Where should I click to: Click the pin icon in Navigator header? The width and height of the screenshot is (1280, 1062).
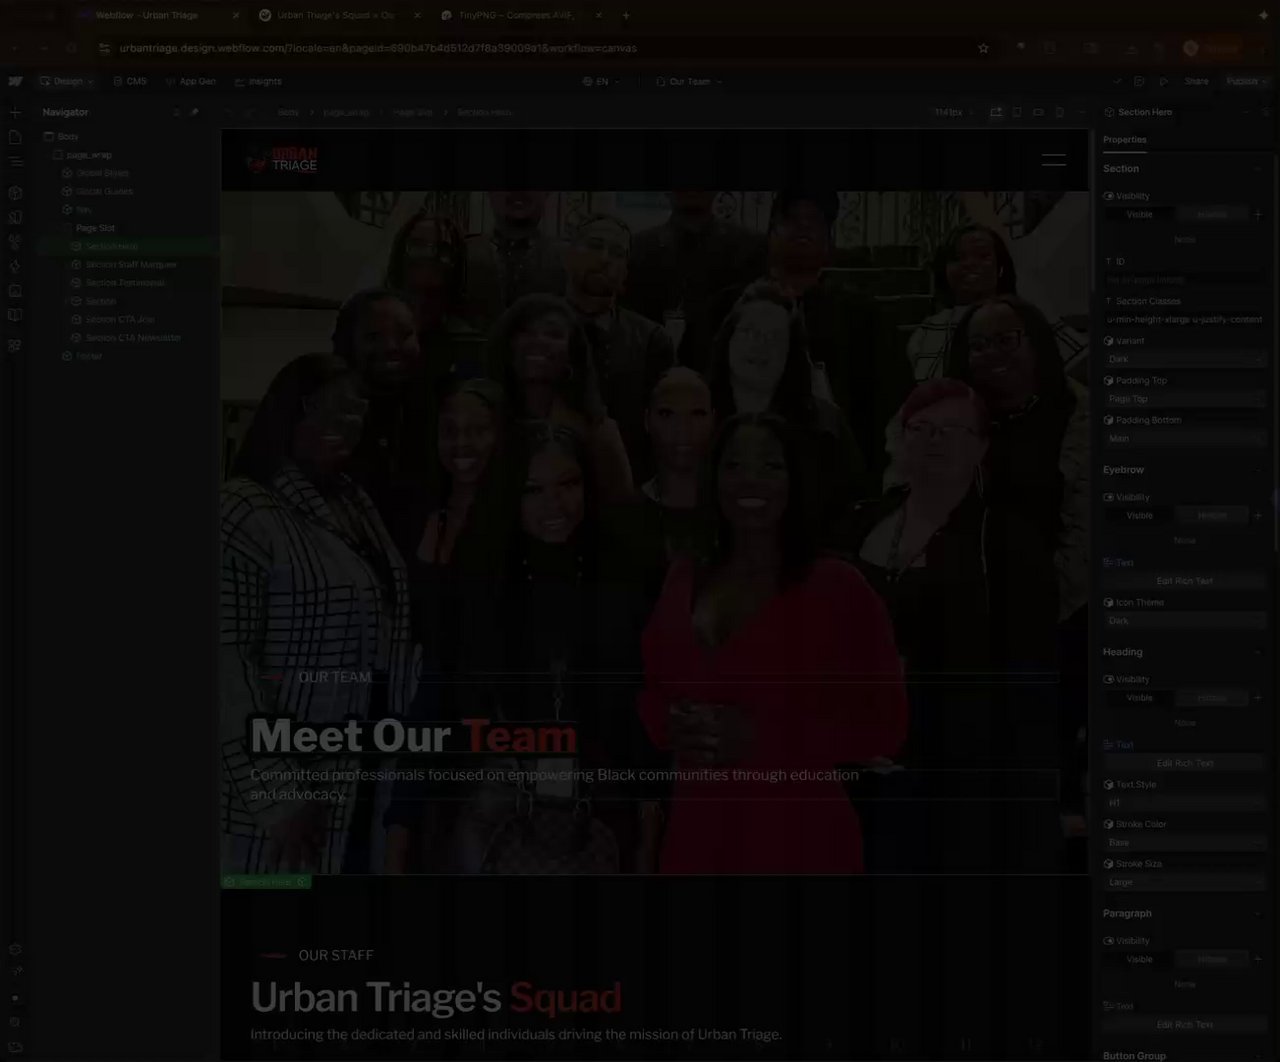pos(194,112)
